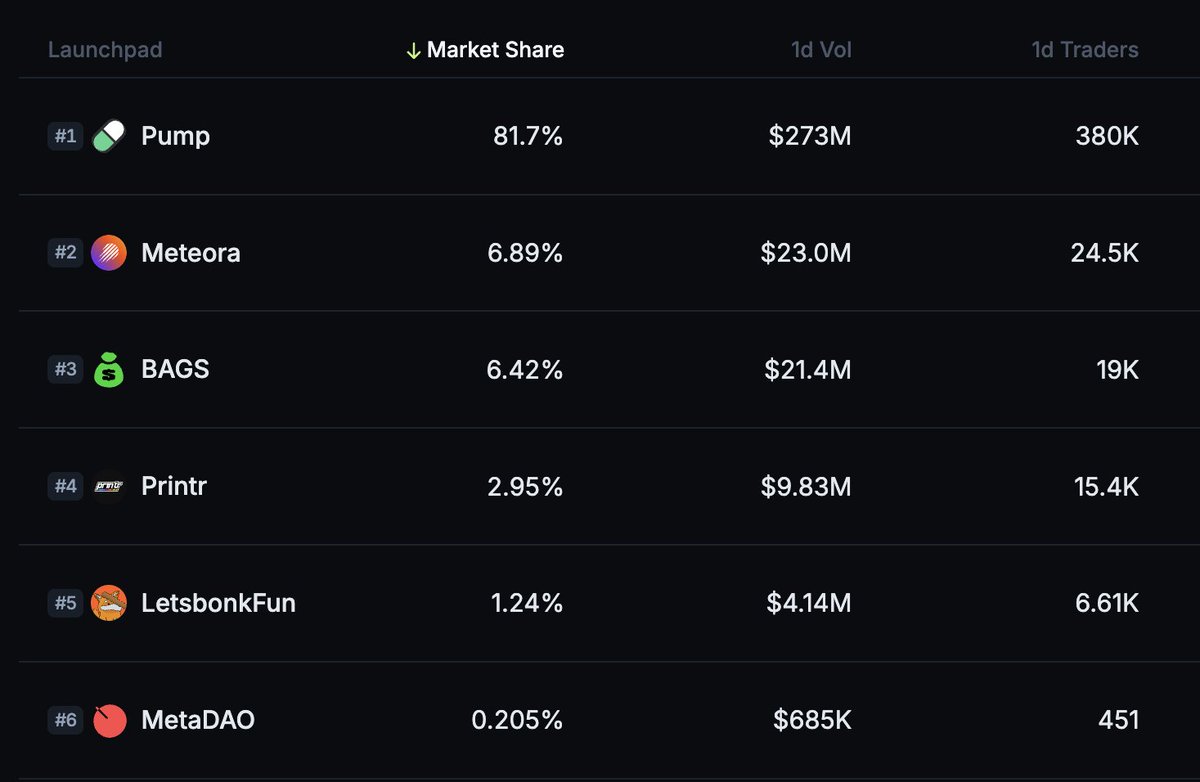Click the MetaDAO red circle icon
1200x782 pixels.
pyautogui.click(x=109, y=720)
